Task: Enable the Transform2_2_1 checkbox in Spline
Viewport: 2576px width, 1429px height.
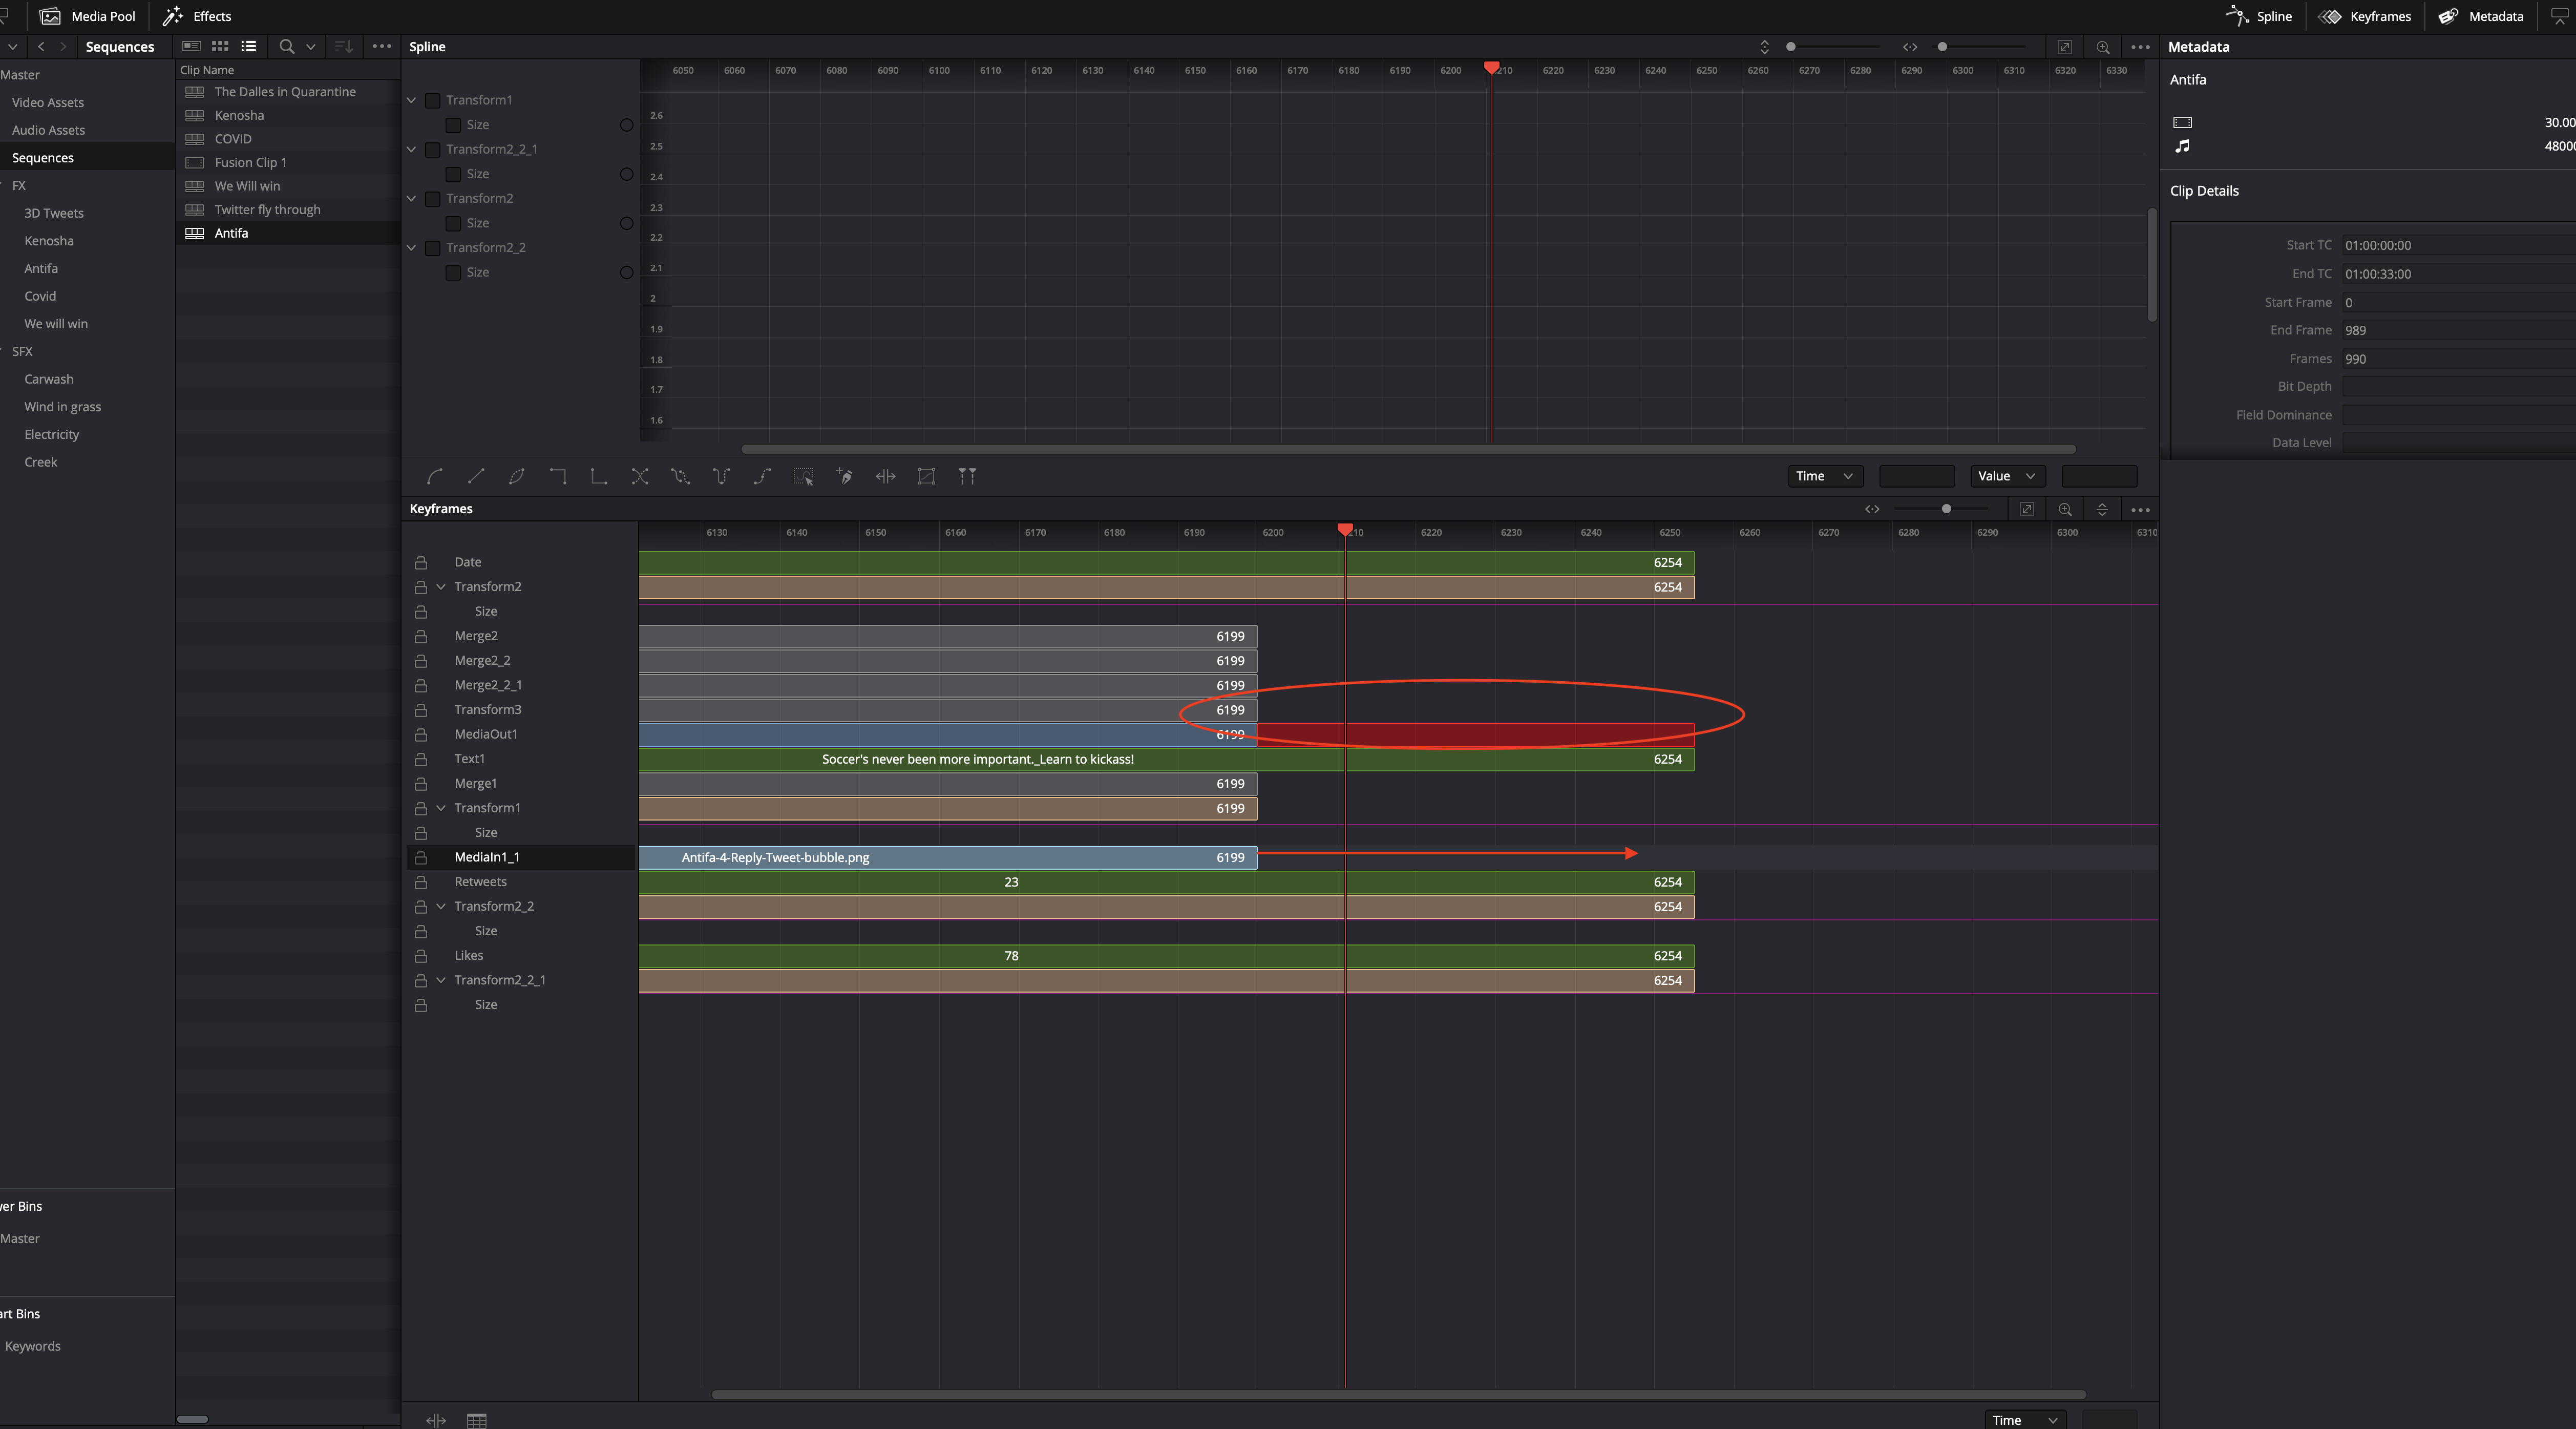Action: click(x=433, y=149)
